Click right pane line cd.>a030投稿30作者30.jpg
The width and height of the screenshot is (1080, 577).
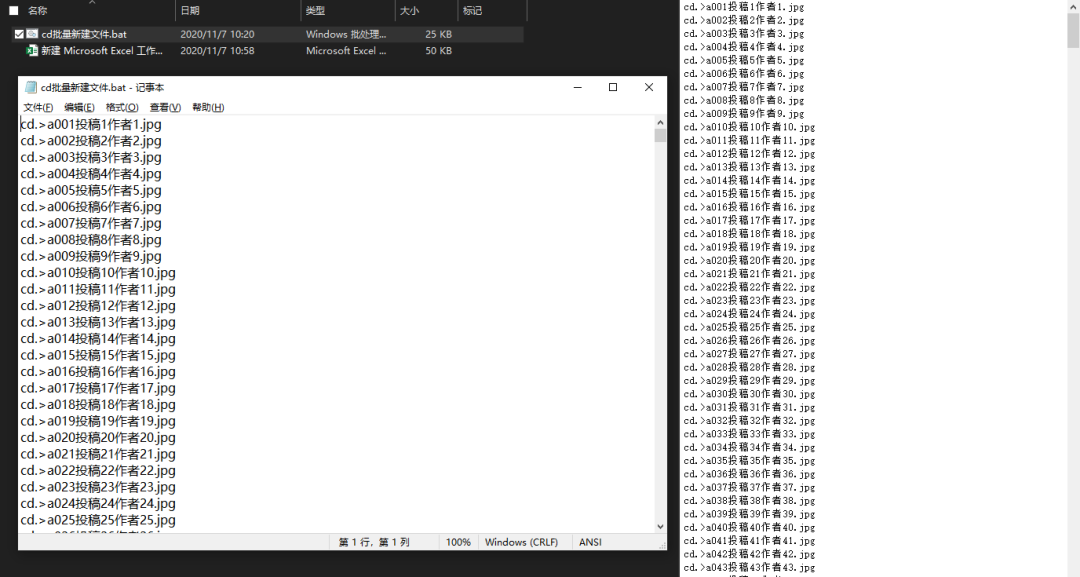(x=749, y=394)
